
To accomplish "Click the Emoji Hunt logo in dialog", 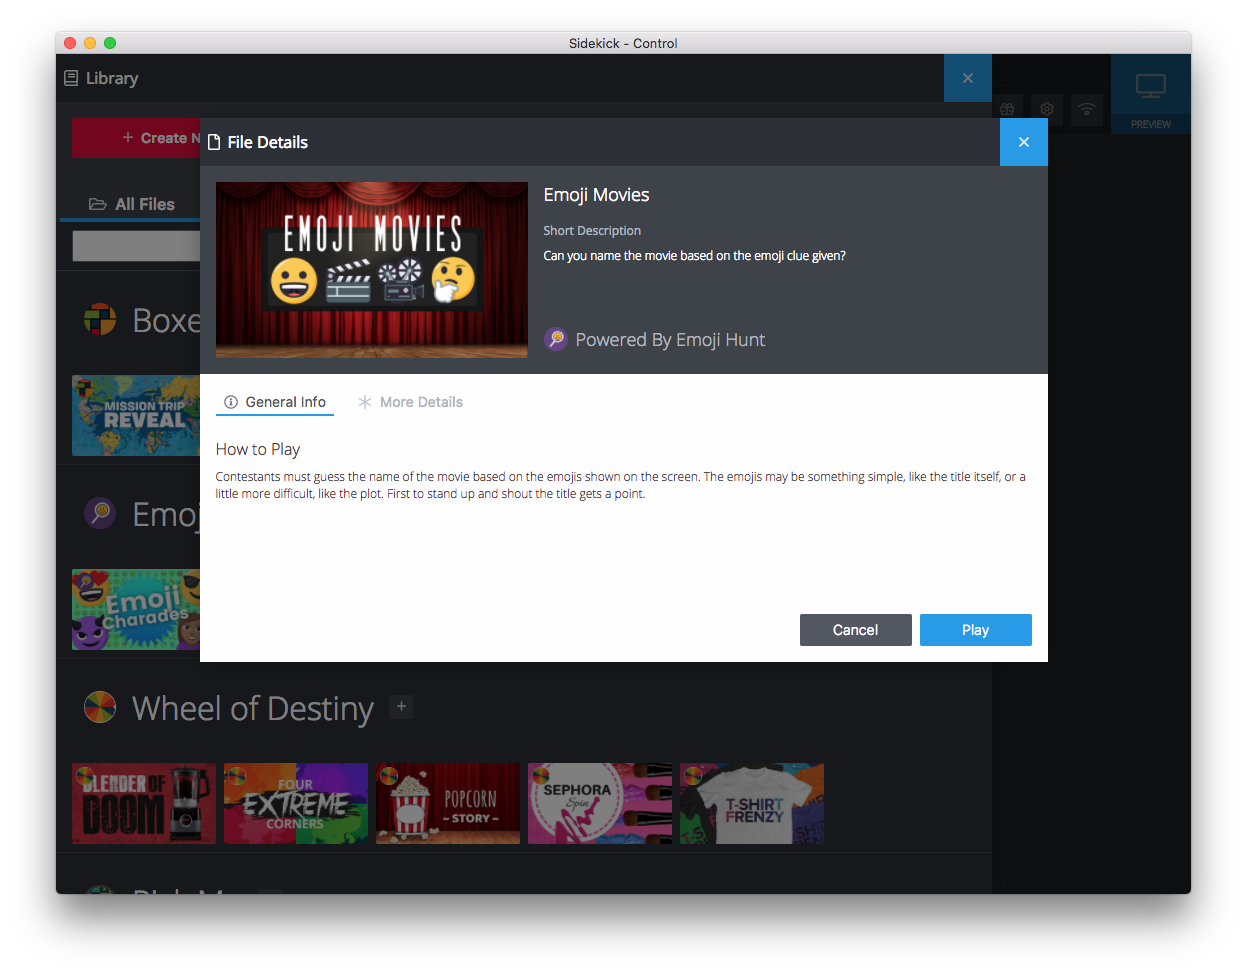I will coord(556,339).
